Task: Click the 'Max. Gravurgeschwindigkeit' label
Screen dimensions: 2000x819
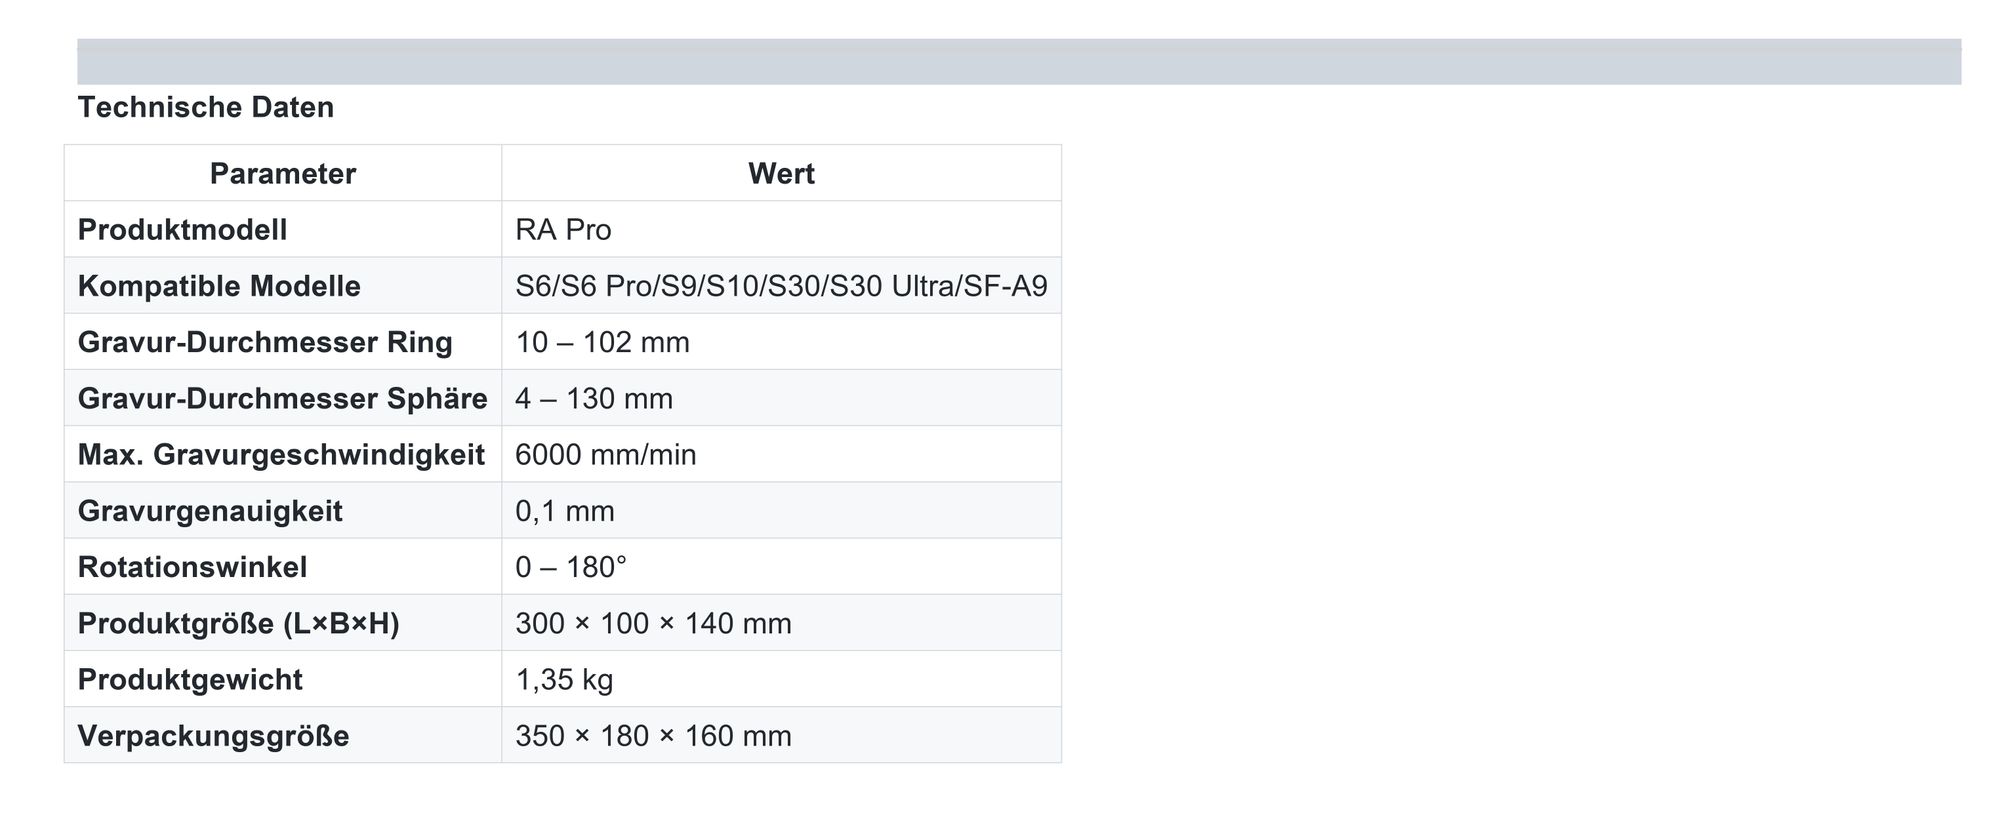Action: (281, 454)
